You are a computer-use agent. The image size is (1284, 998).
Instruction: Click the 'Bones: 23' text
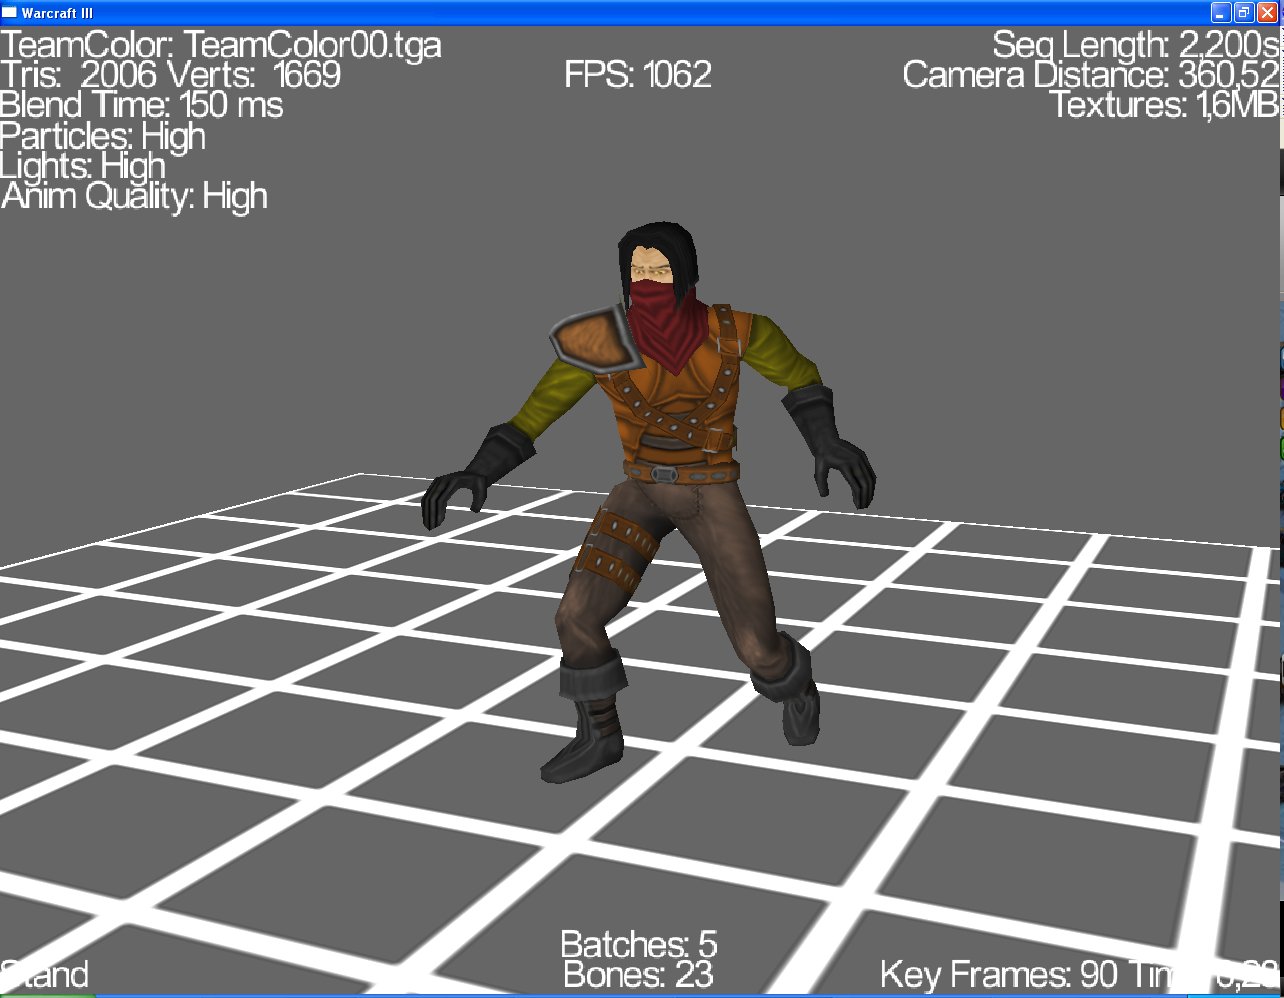(x=639, y=974)
